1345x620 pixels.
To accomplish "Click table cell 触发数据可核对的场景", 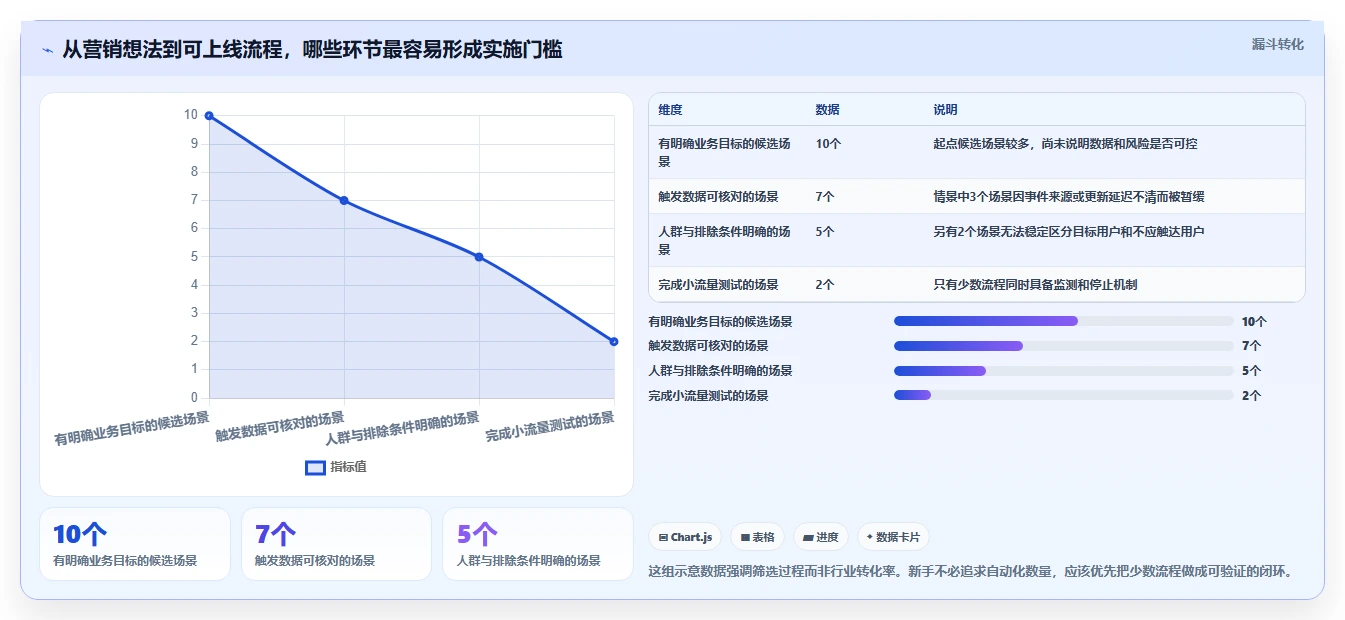I will 718,197.
